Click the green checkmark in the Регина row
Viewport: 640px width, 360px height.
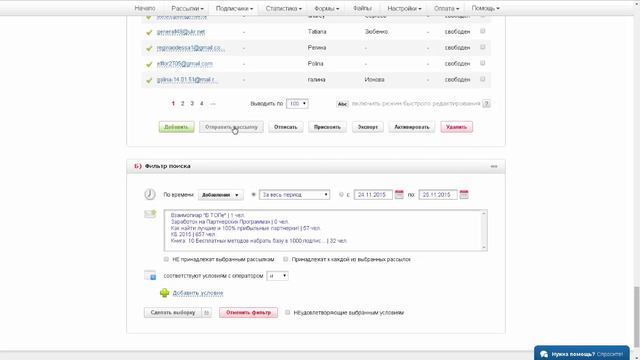tap(149, 48)
